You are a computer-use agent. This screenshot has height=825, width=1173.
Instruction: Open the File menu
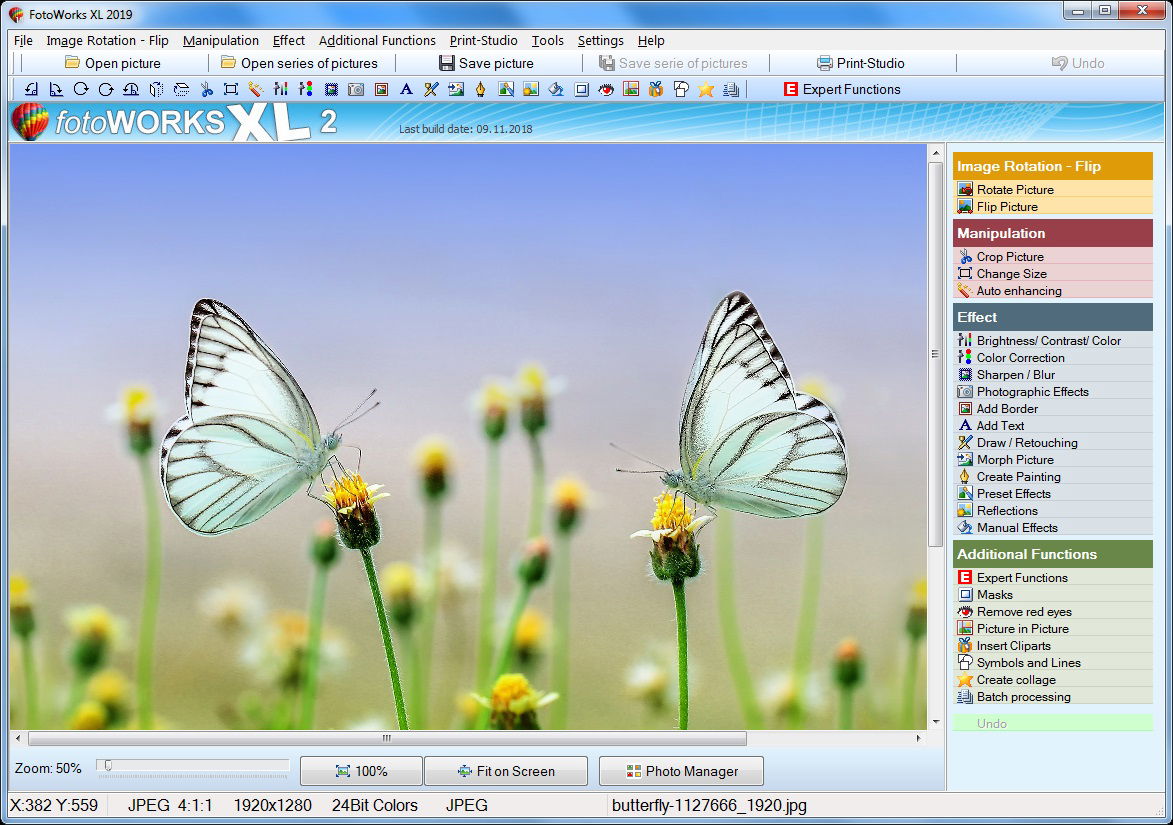pos(23,40)
